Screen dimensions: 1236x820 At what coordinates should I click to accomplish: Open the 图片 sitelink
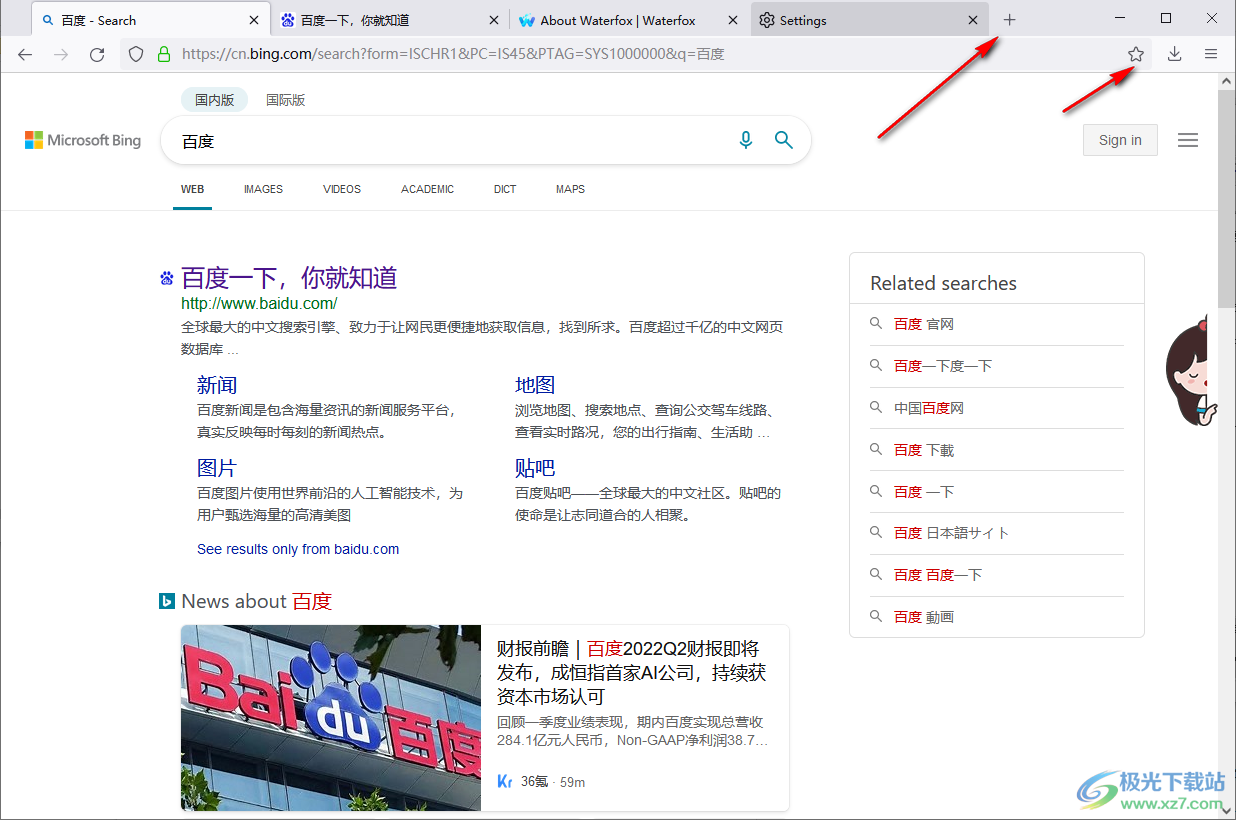coord(217,468)
